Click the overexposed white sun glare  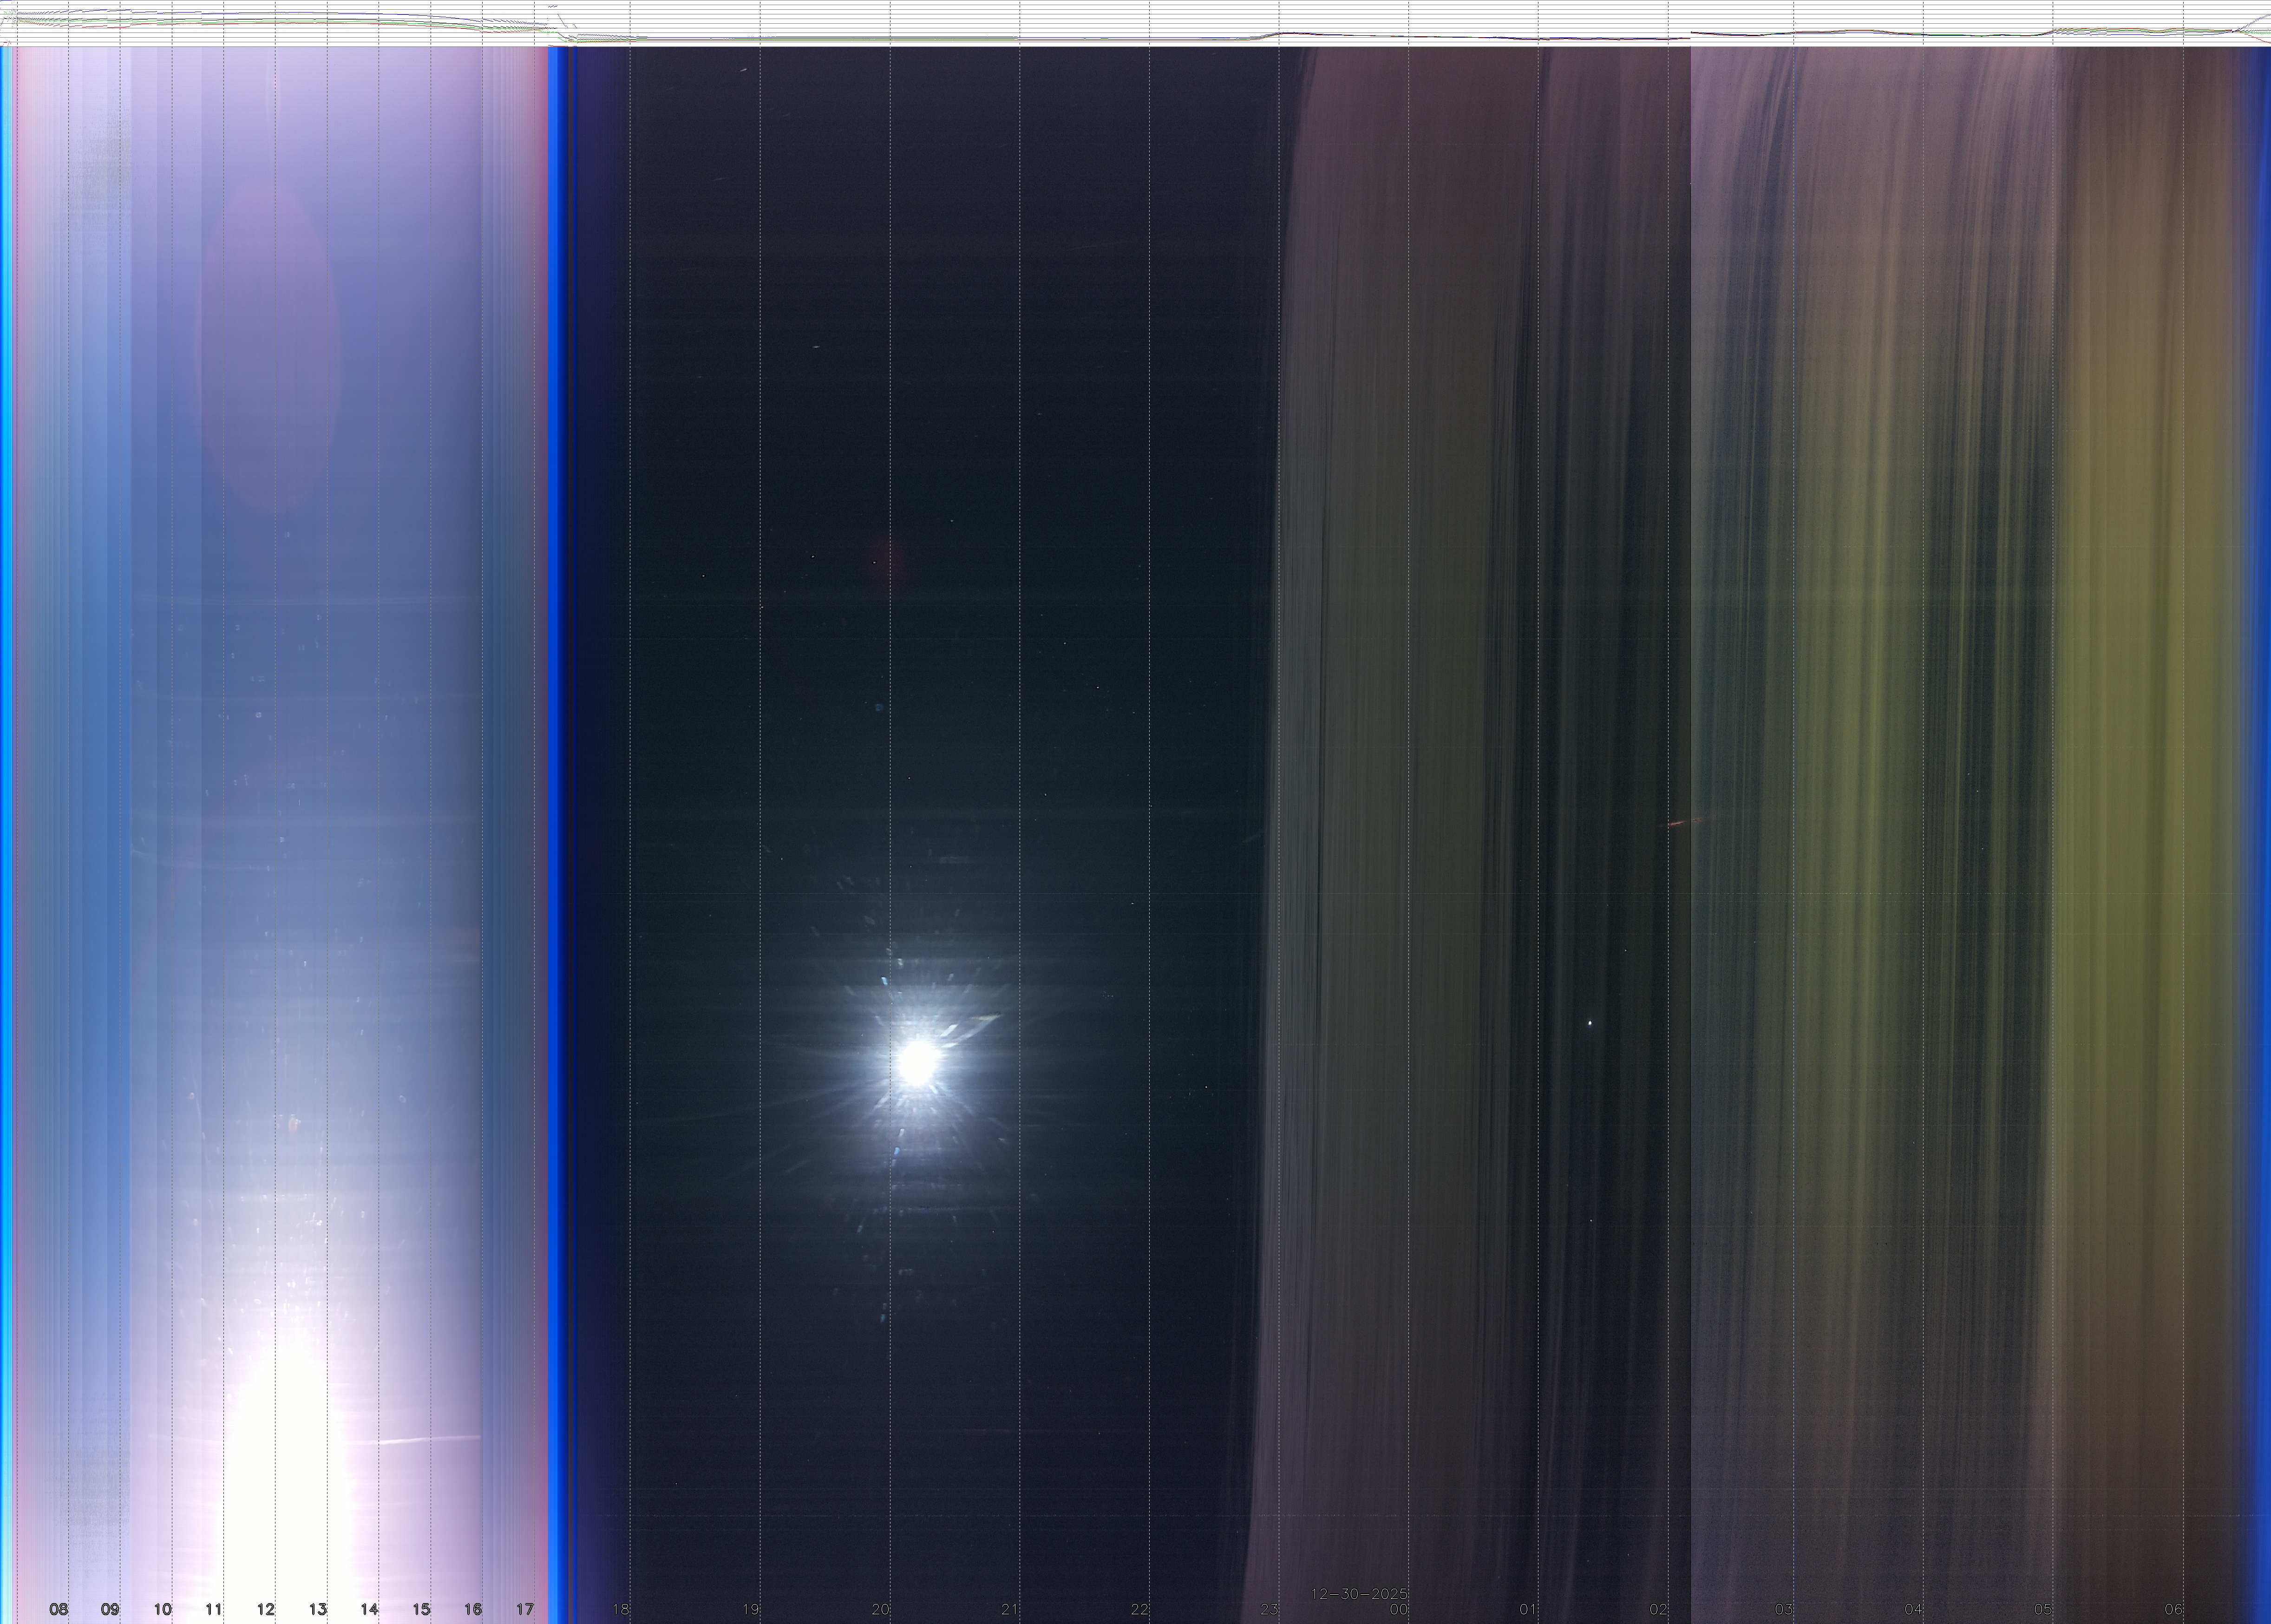click(x=288, y=1470)
